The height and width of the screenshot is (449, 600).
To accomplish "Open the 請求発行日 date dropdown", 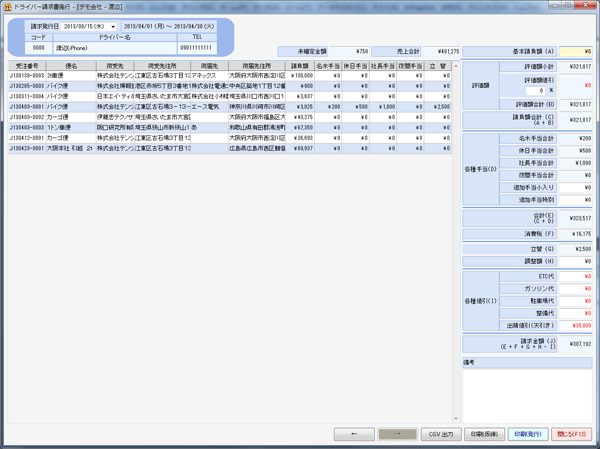I will (x=113, y=26).
